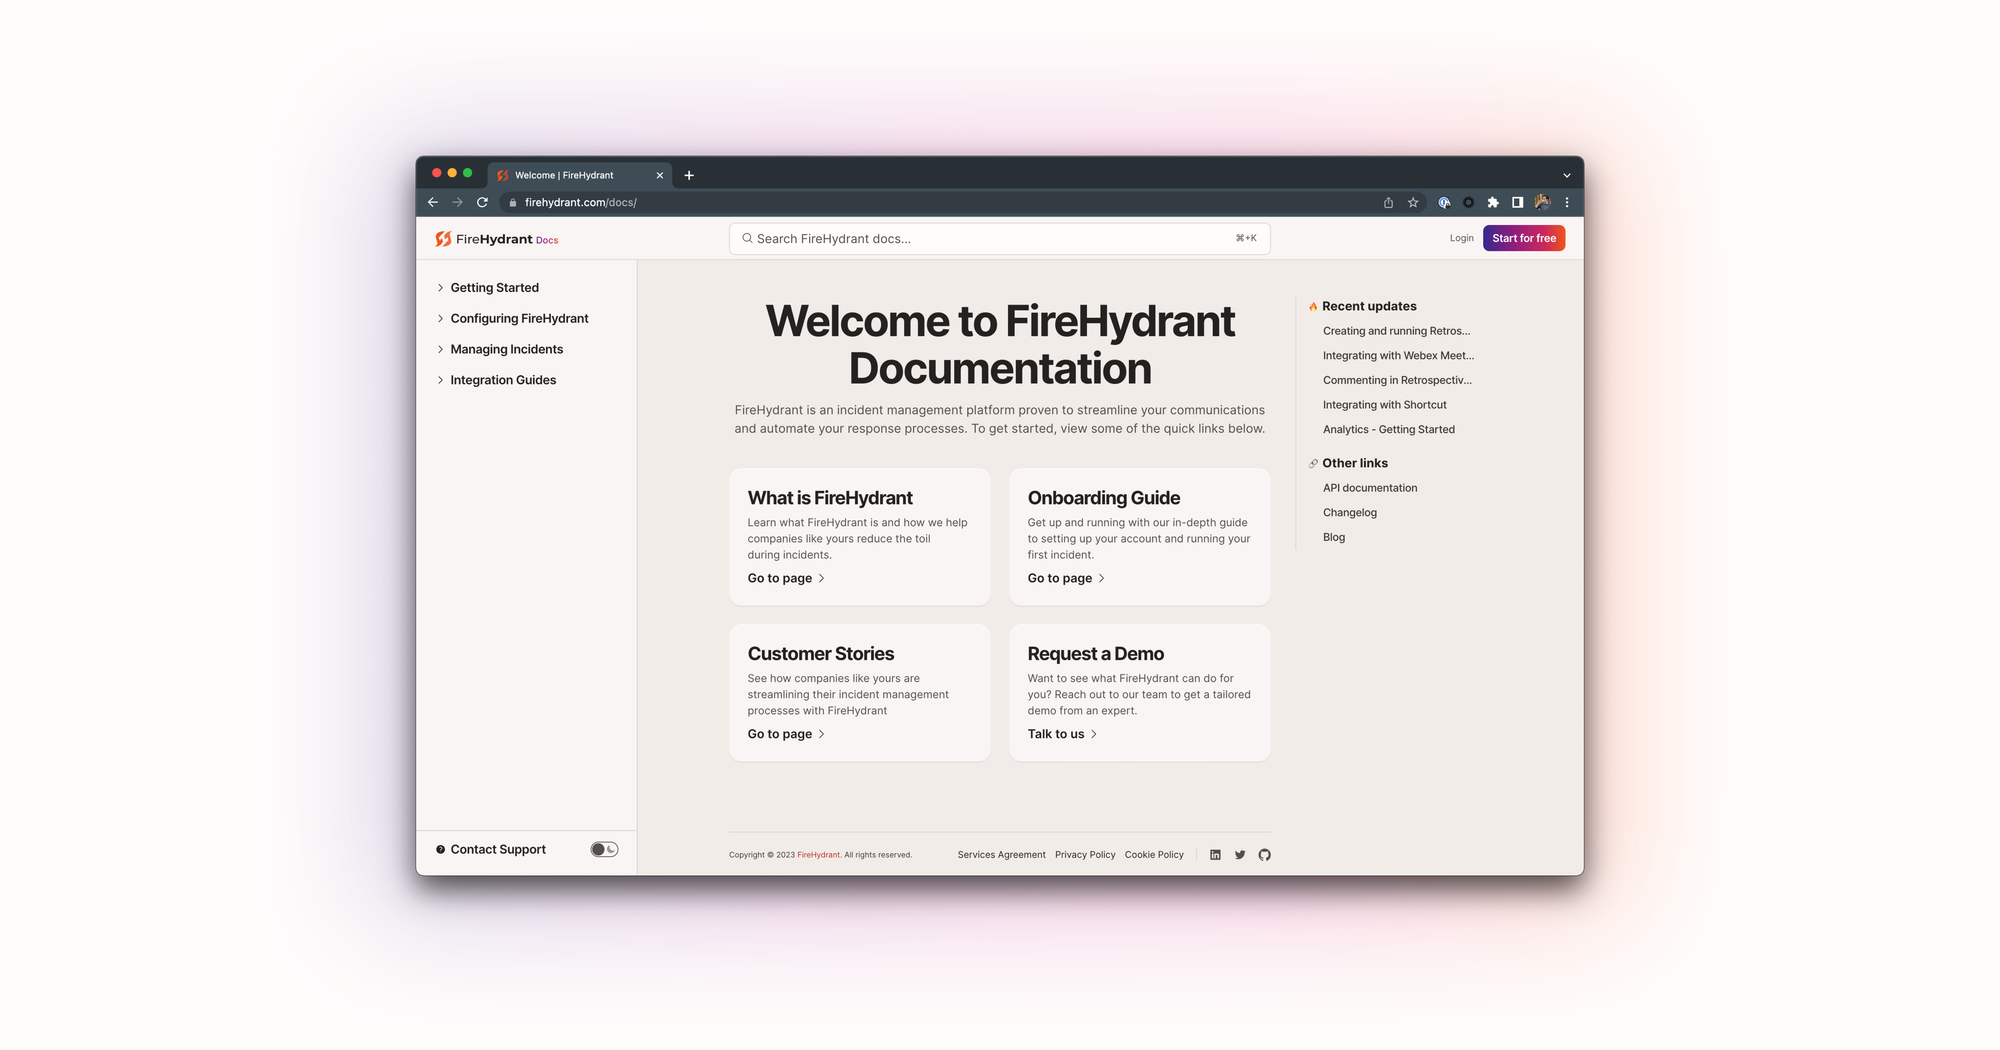The height and width of the screenshot is (1050, 2000).
Task: Go to page for Customer Stories
Action: point(786,734)
